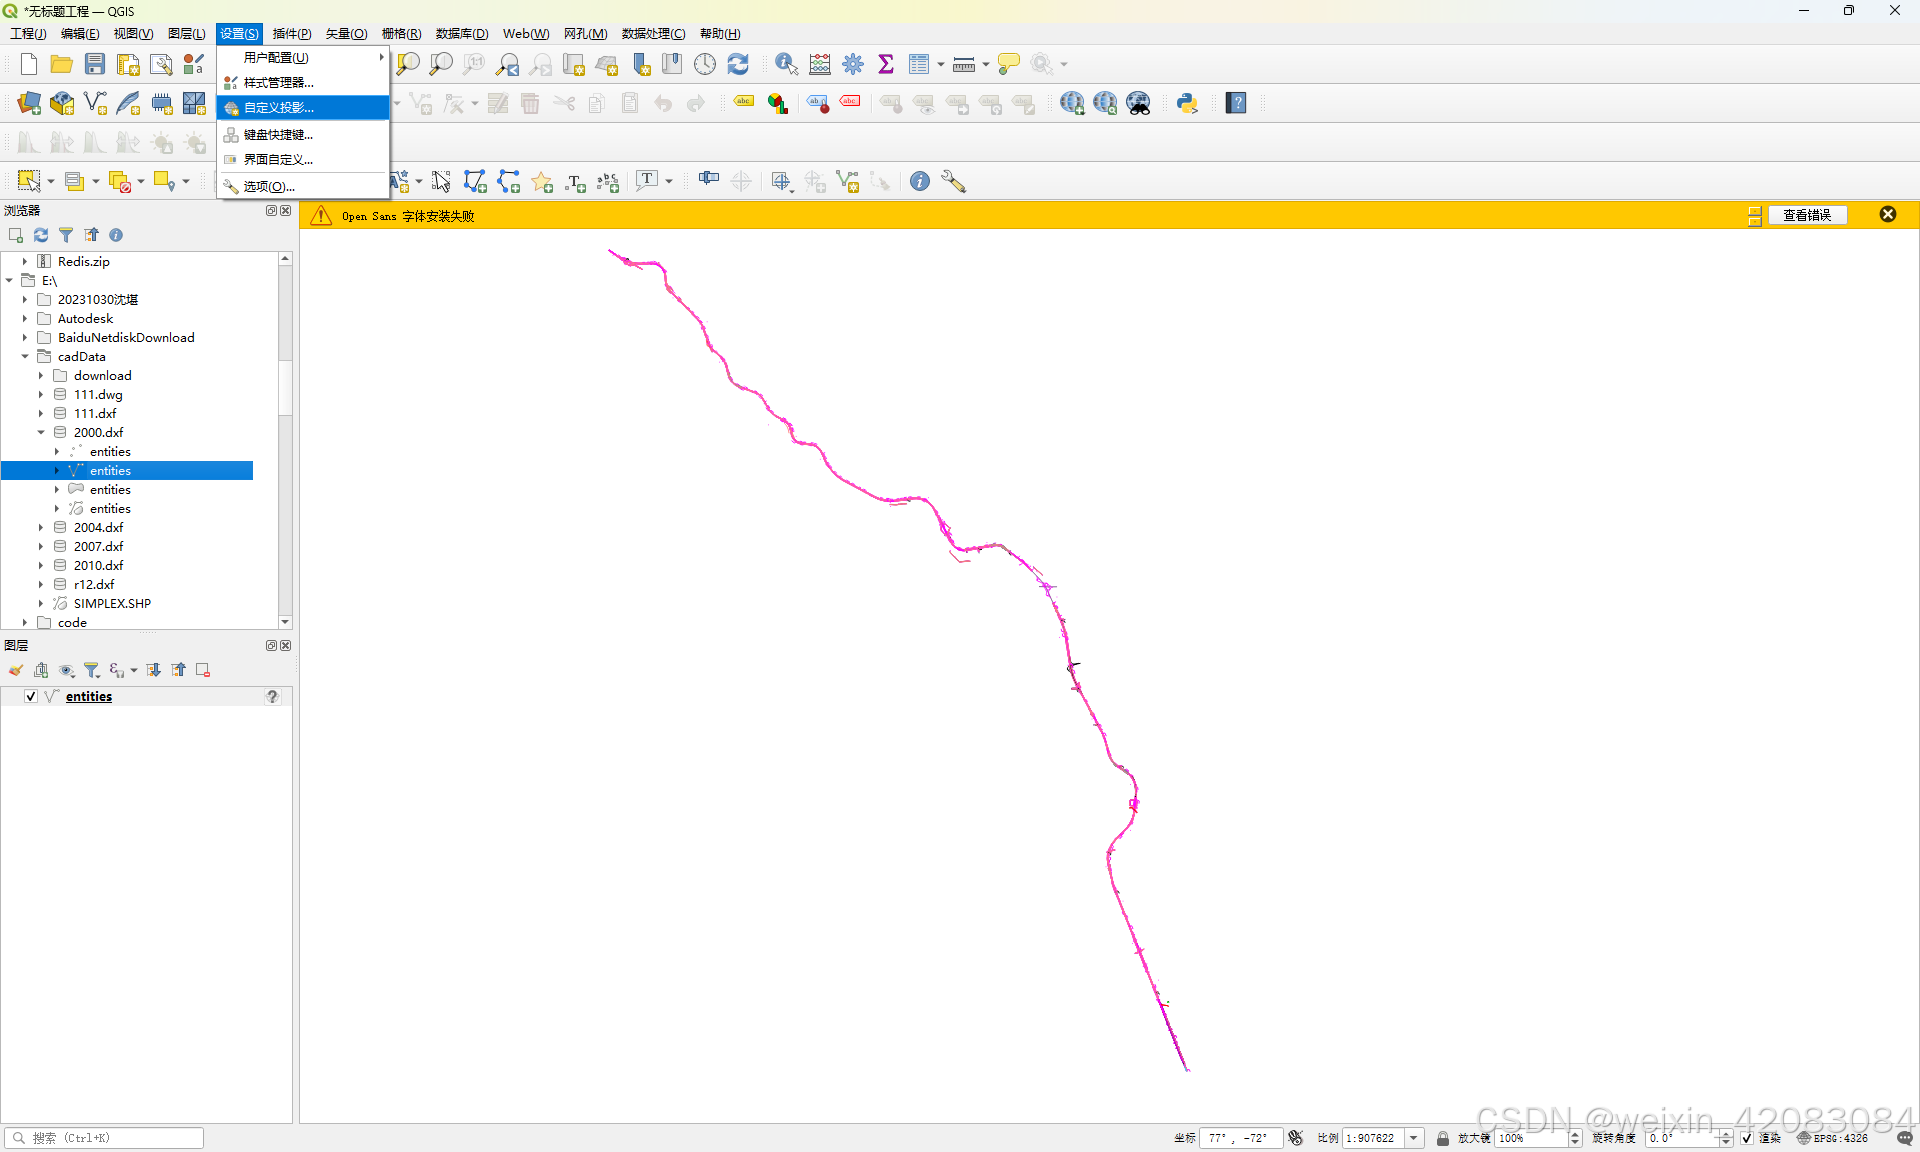Screen dimensions: 1920x1152
Task: Open the Sigma statistics summary tool
Action: pyautogui.click(x=885, y=65)
